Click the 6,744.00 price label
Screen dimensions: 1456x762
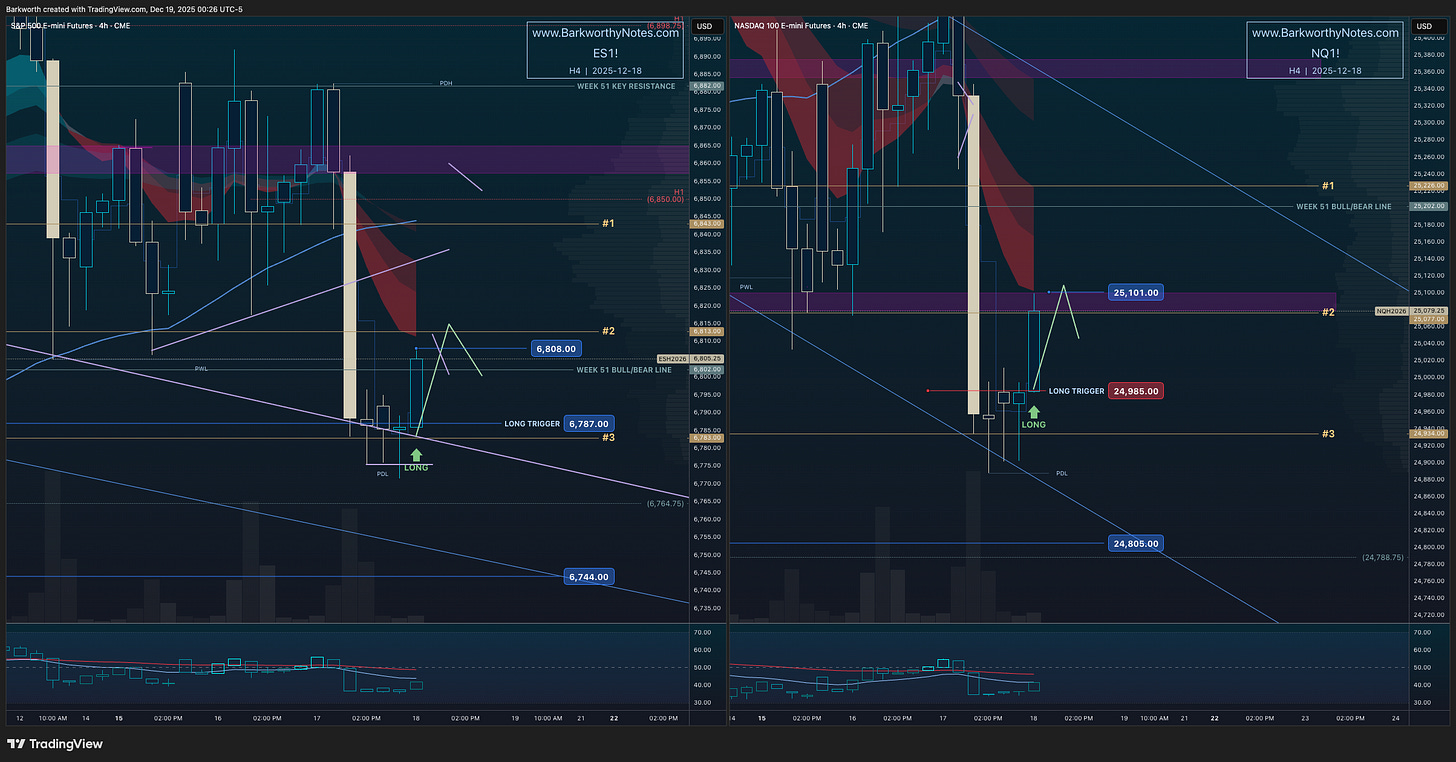[589, 577]
